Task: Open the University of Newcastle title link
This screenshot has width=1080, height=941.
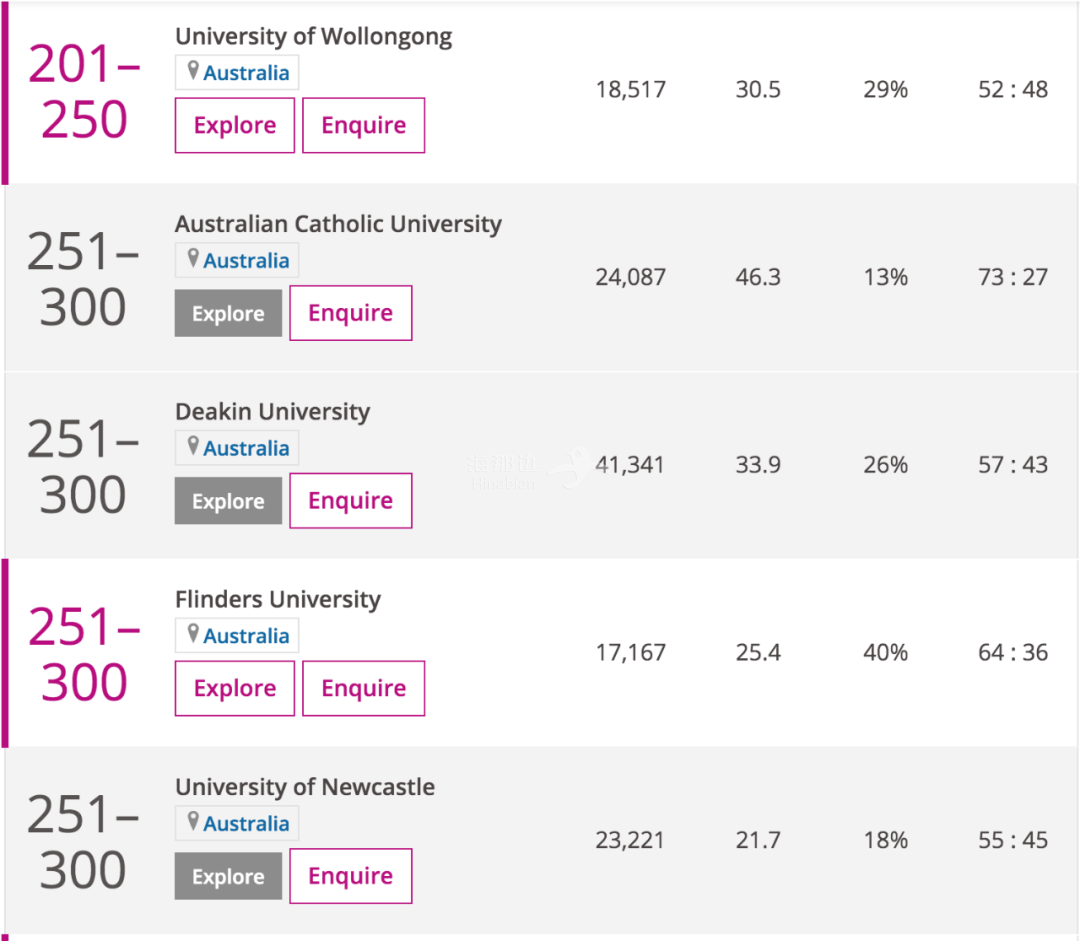Action: tap(305, 787)
